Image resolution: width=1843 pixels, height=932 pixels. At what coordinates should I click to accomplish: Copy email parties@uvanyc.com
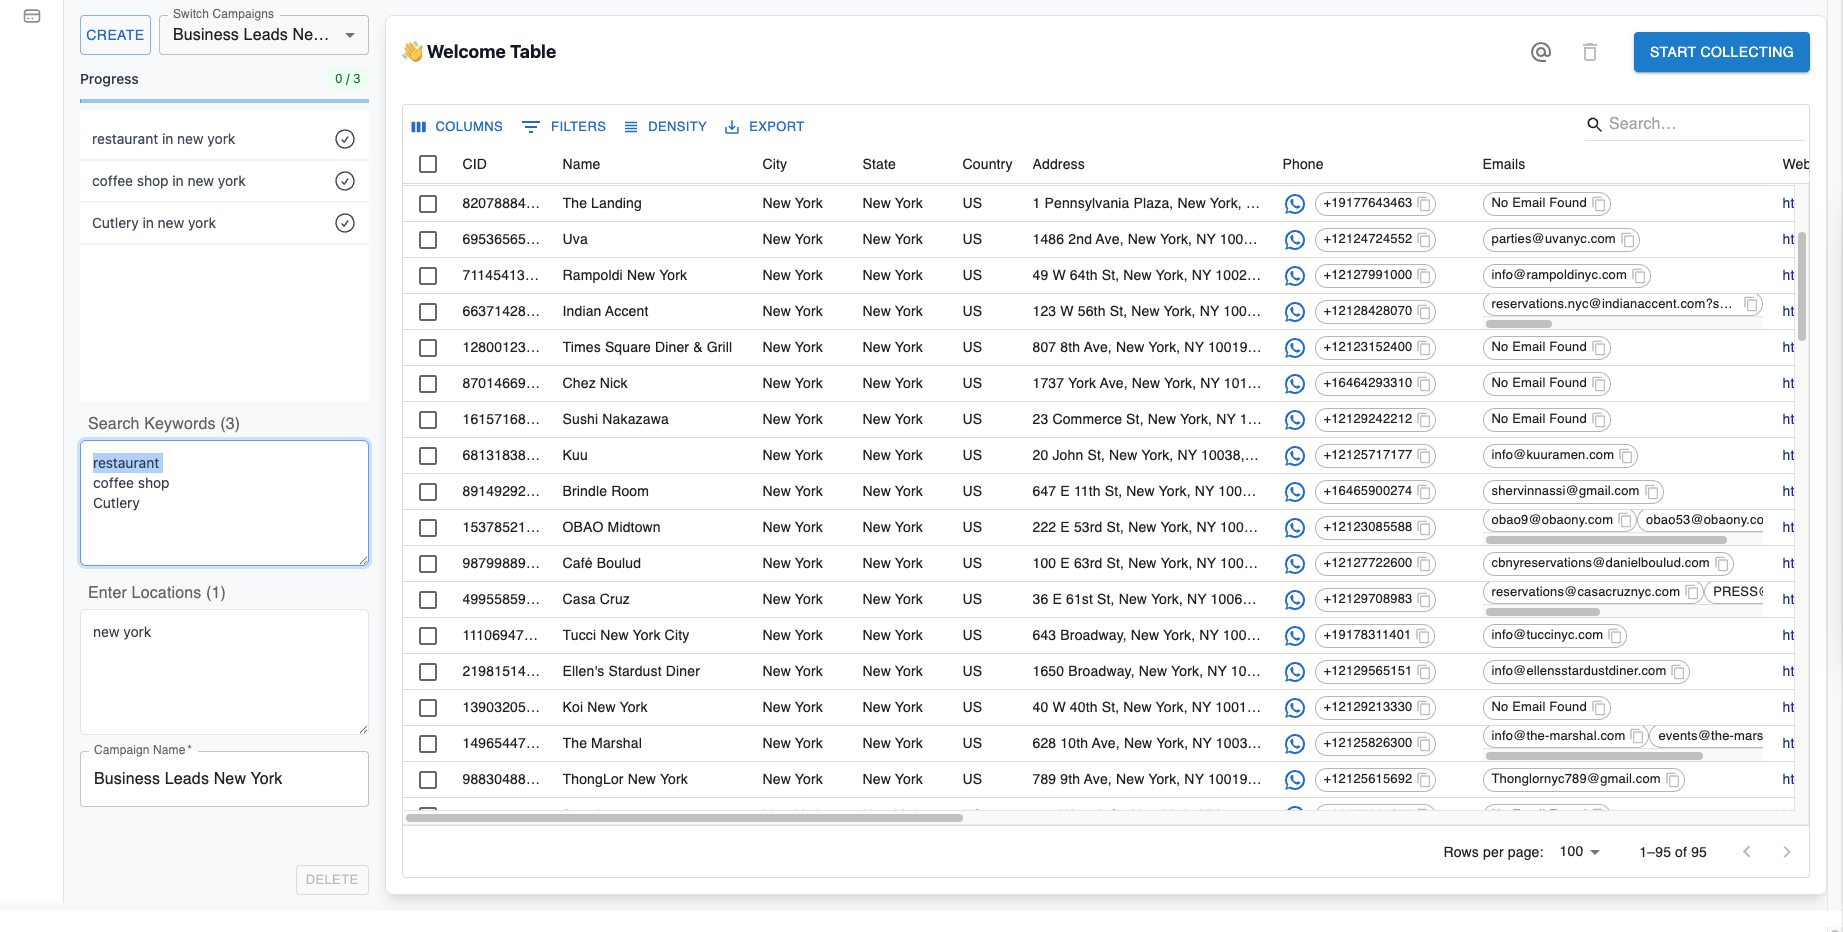pos(1628,240)
